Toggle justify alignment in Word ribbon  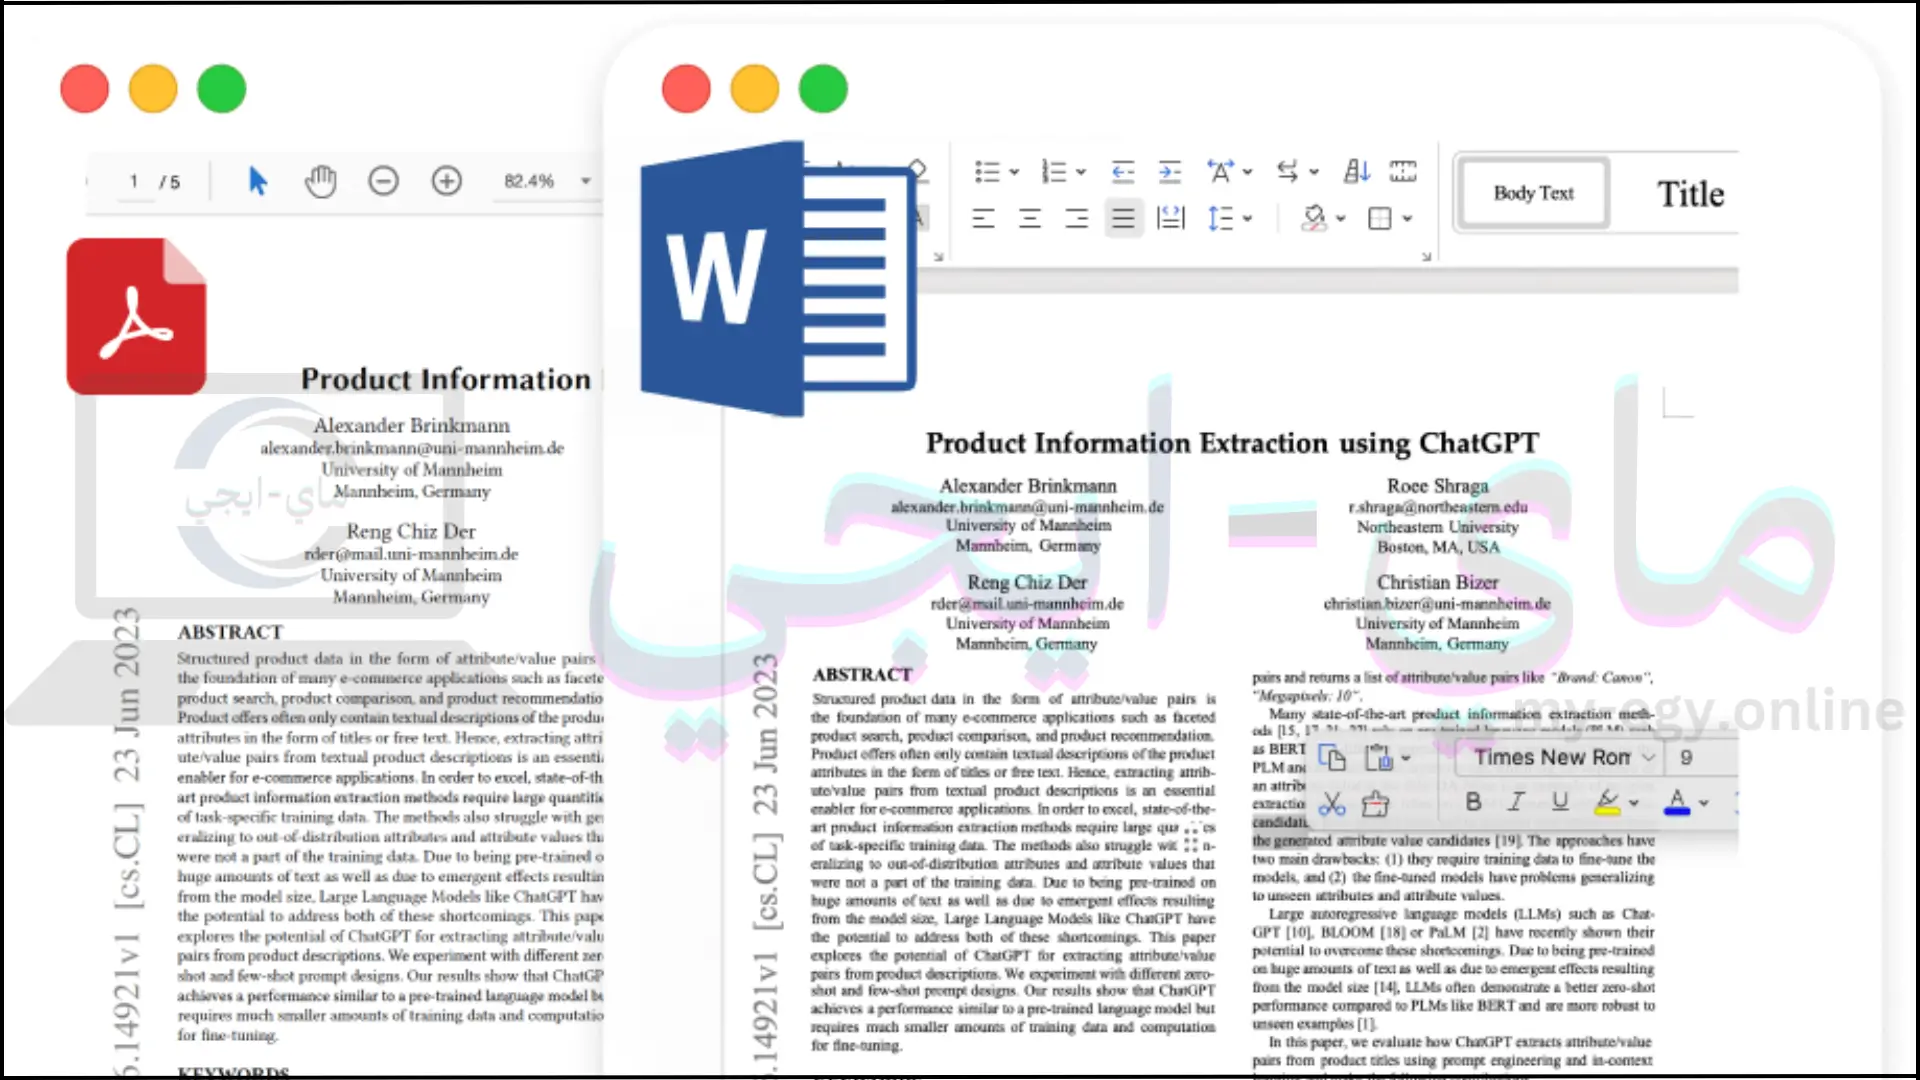click(1123, 218)
